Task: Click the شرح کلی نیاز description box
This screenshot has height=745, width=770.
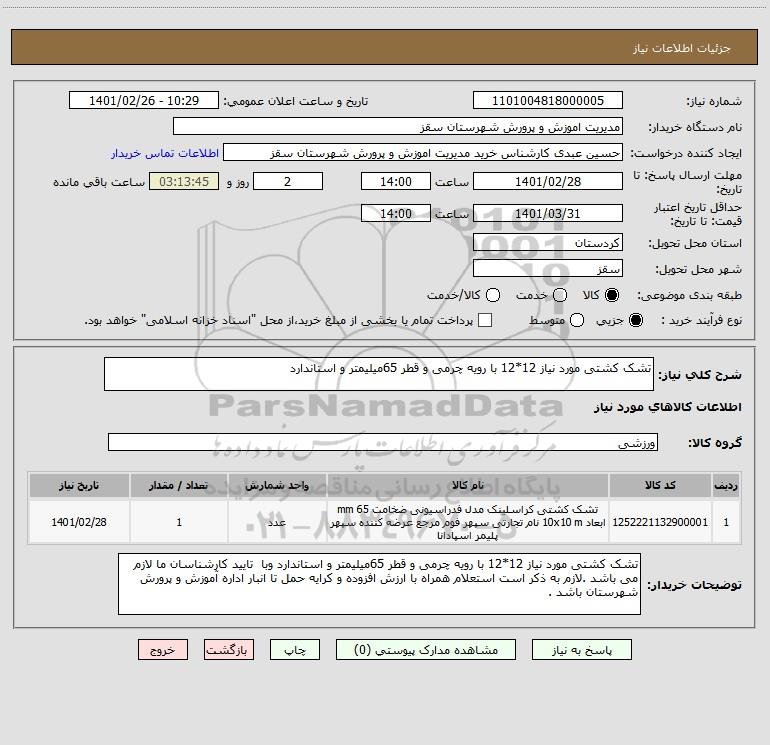Action: (379, 374)
